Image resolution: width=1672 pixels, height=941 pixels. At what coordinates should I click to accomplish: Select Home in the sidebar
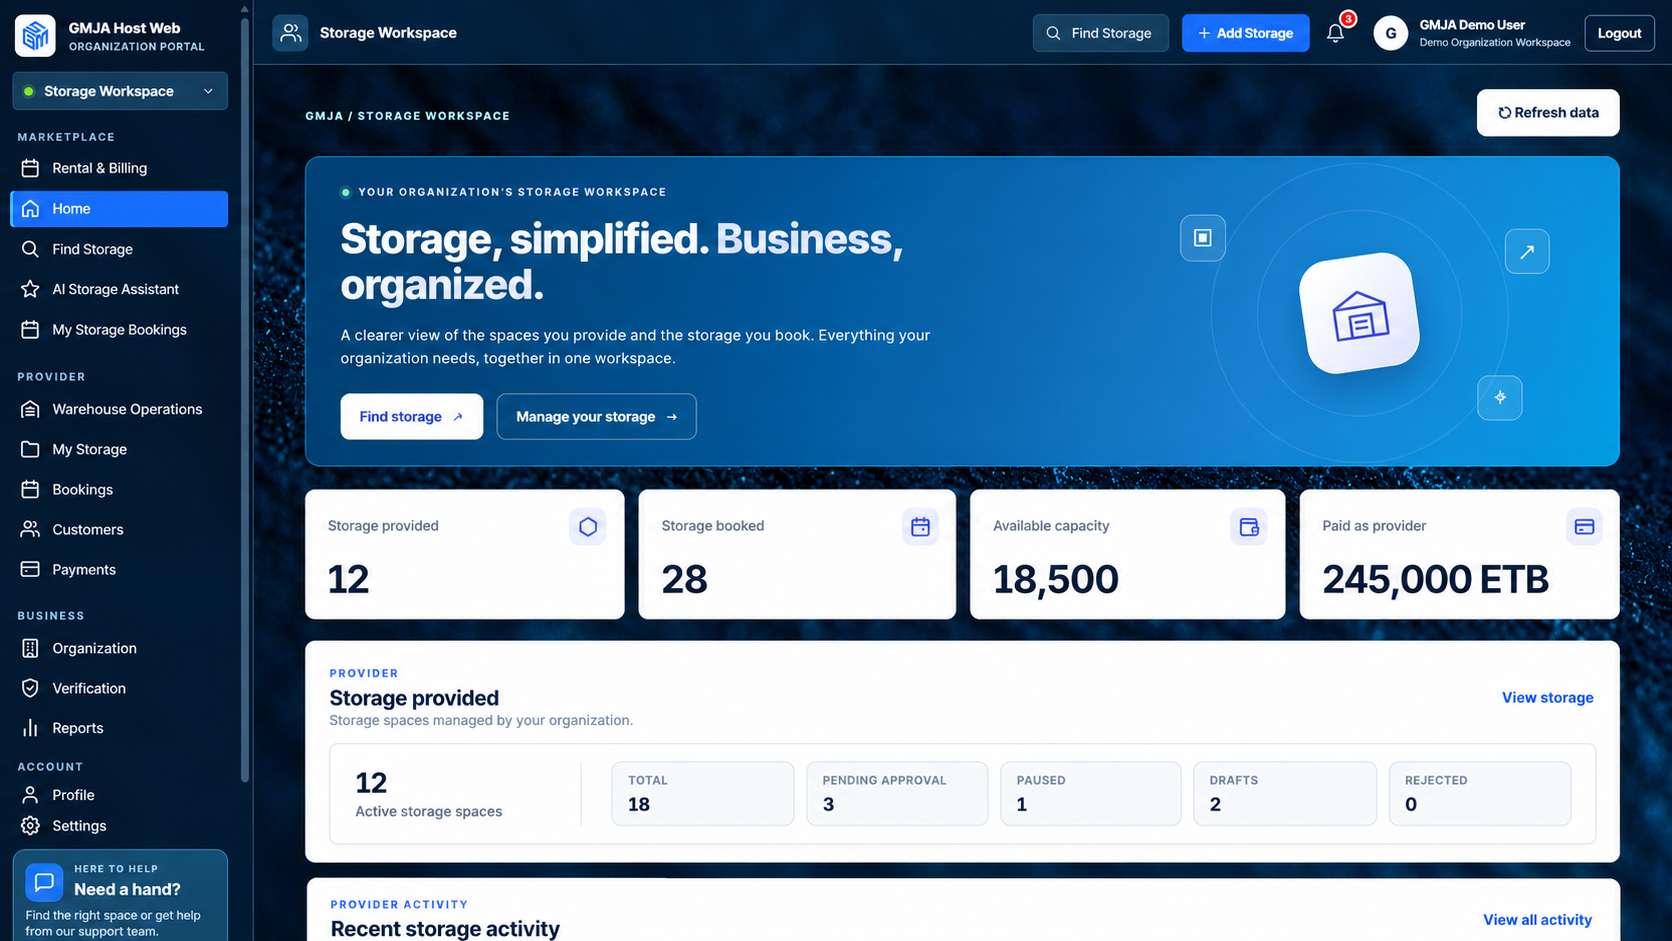(119, 209)
